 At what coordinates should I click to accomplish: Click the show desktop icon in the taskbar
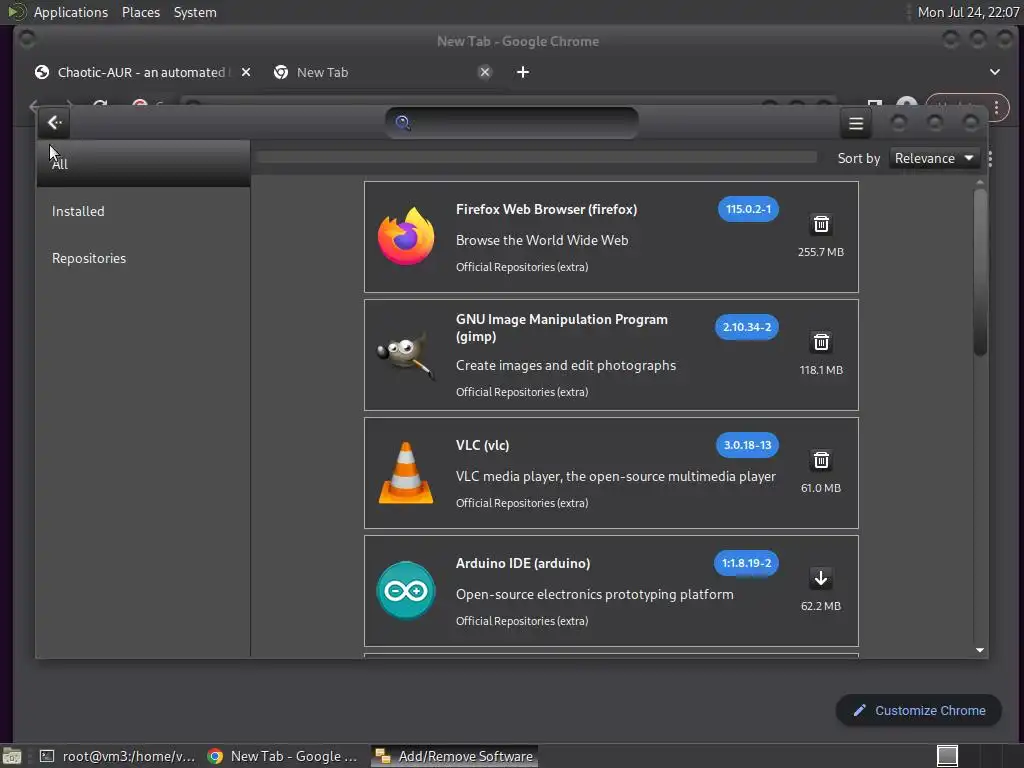coord(12,756)
